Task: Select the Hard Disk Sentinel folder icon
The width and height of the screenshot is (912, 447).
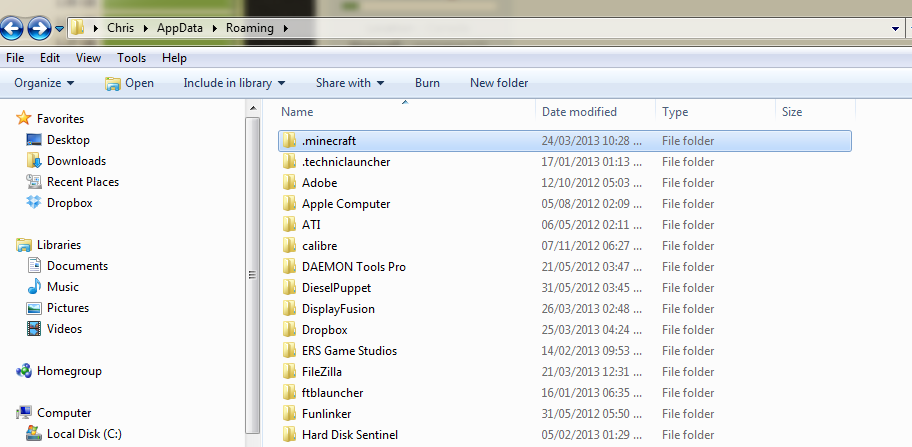Action: [290, 435]
